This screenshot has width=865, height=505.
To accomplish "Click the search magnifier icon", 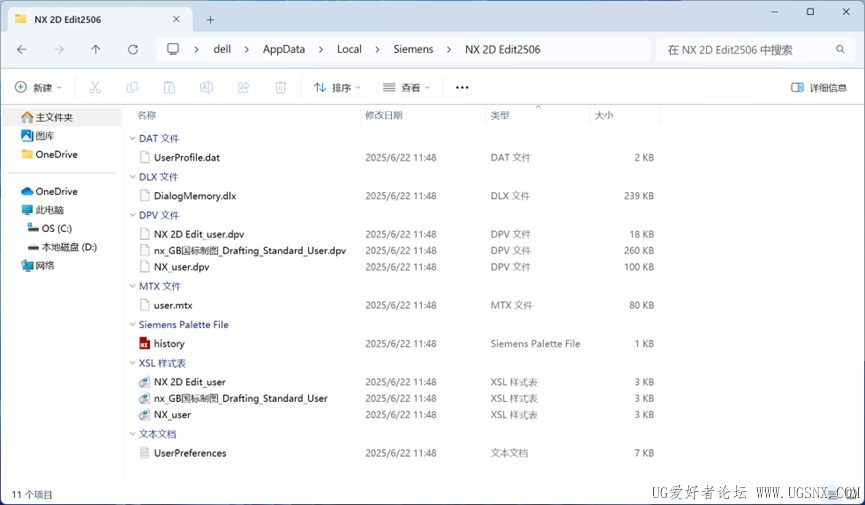I will click(840, 50).
